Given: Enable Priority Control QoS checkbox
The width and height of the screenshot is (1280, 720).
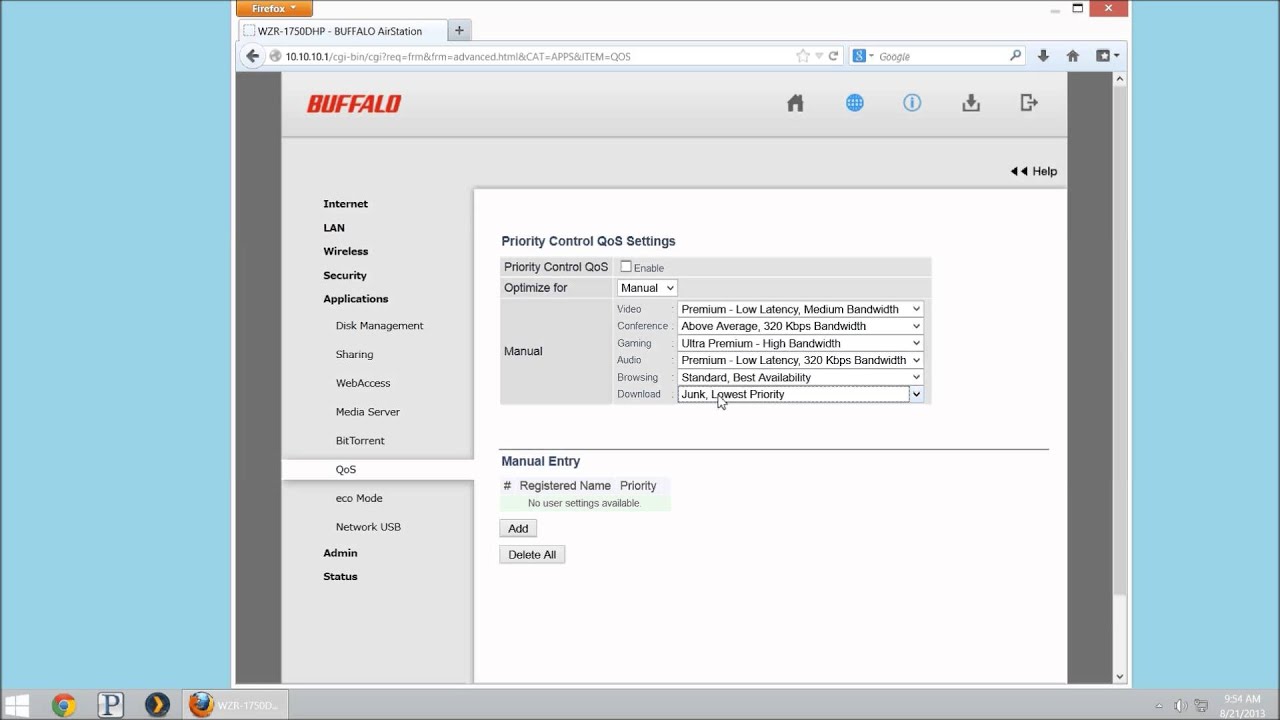Looking at the screenshot, I should (x=626, y=267).
